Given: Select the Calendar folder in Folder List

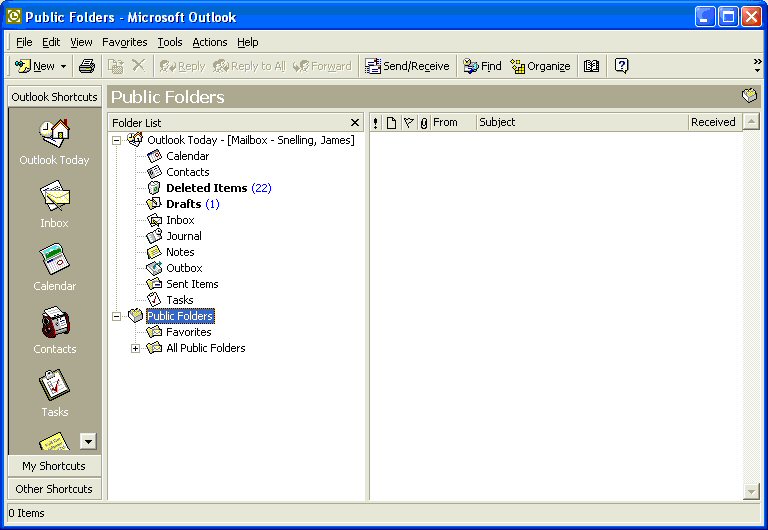Looking at the screenshot, I should (188, 156).
